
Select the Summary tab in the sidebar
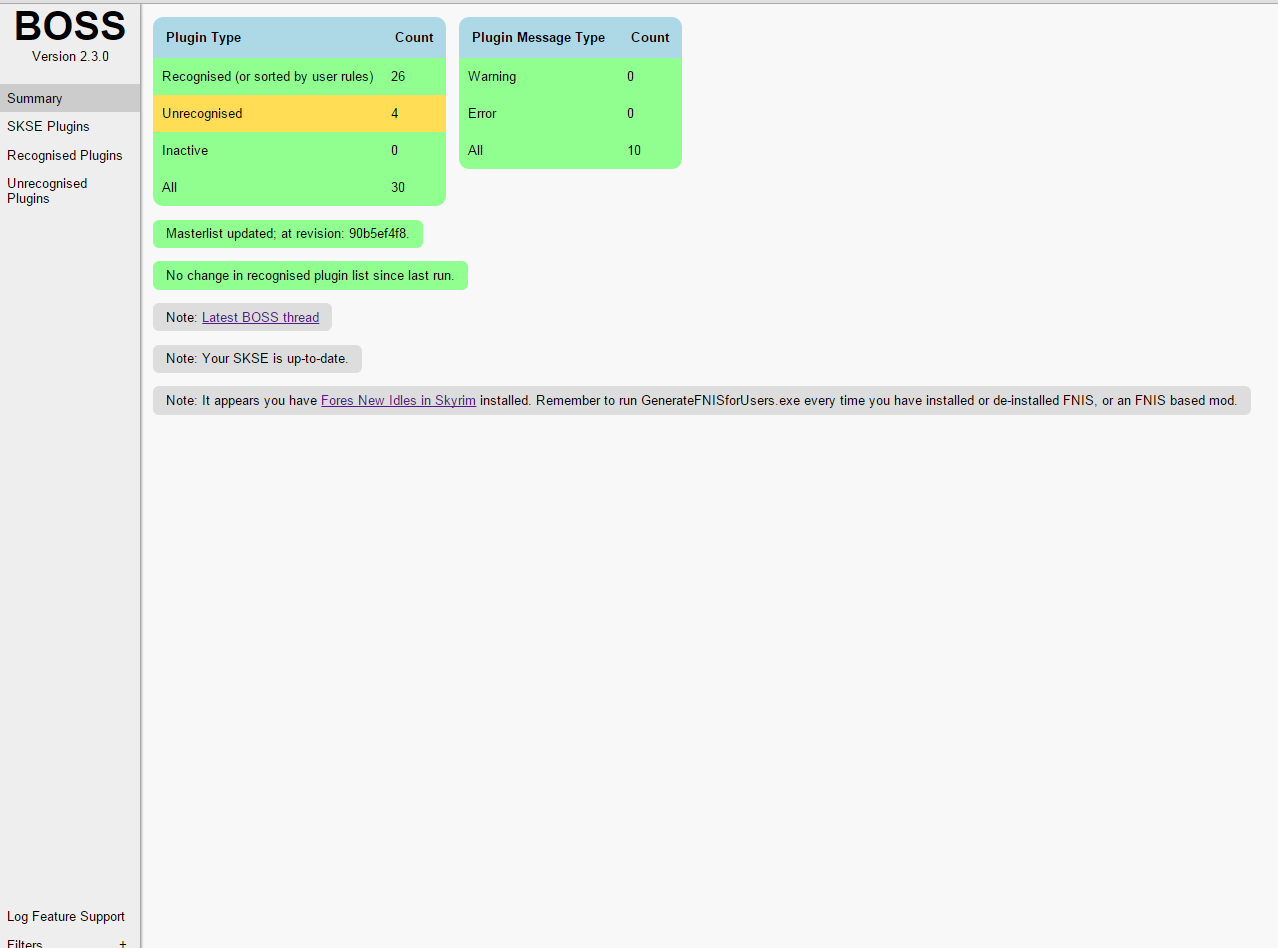coord(34,98)
